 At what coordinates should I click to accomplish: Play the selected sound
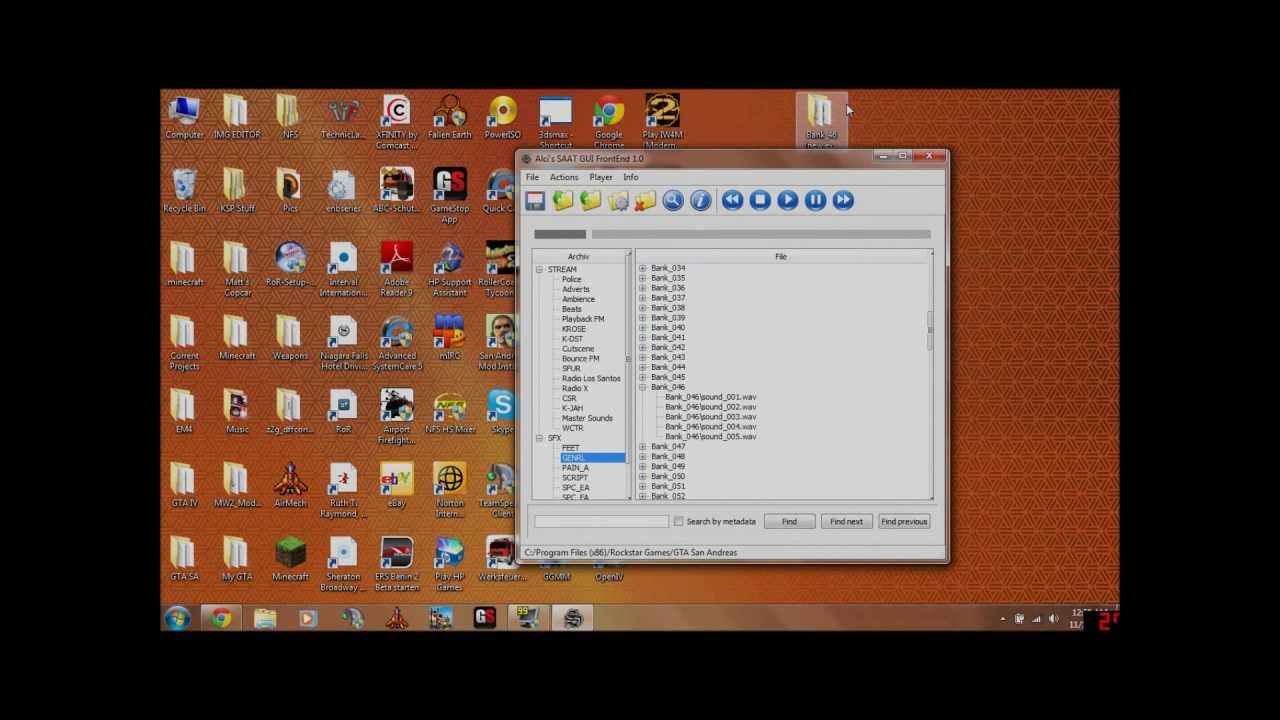(x=788, y=200)
